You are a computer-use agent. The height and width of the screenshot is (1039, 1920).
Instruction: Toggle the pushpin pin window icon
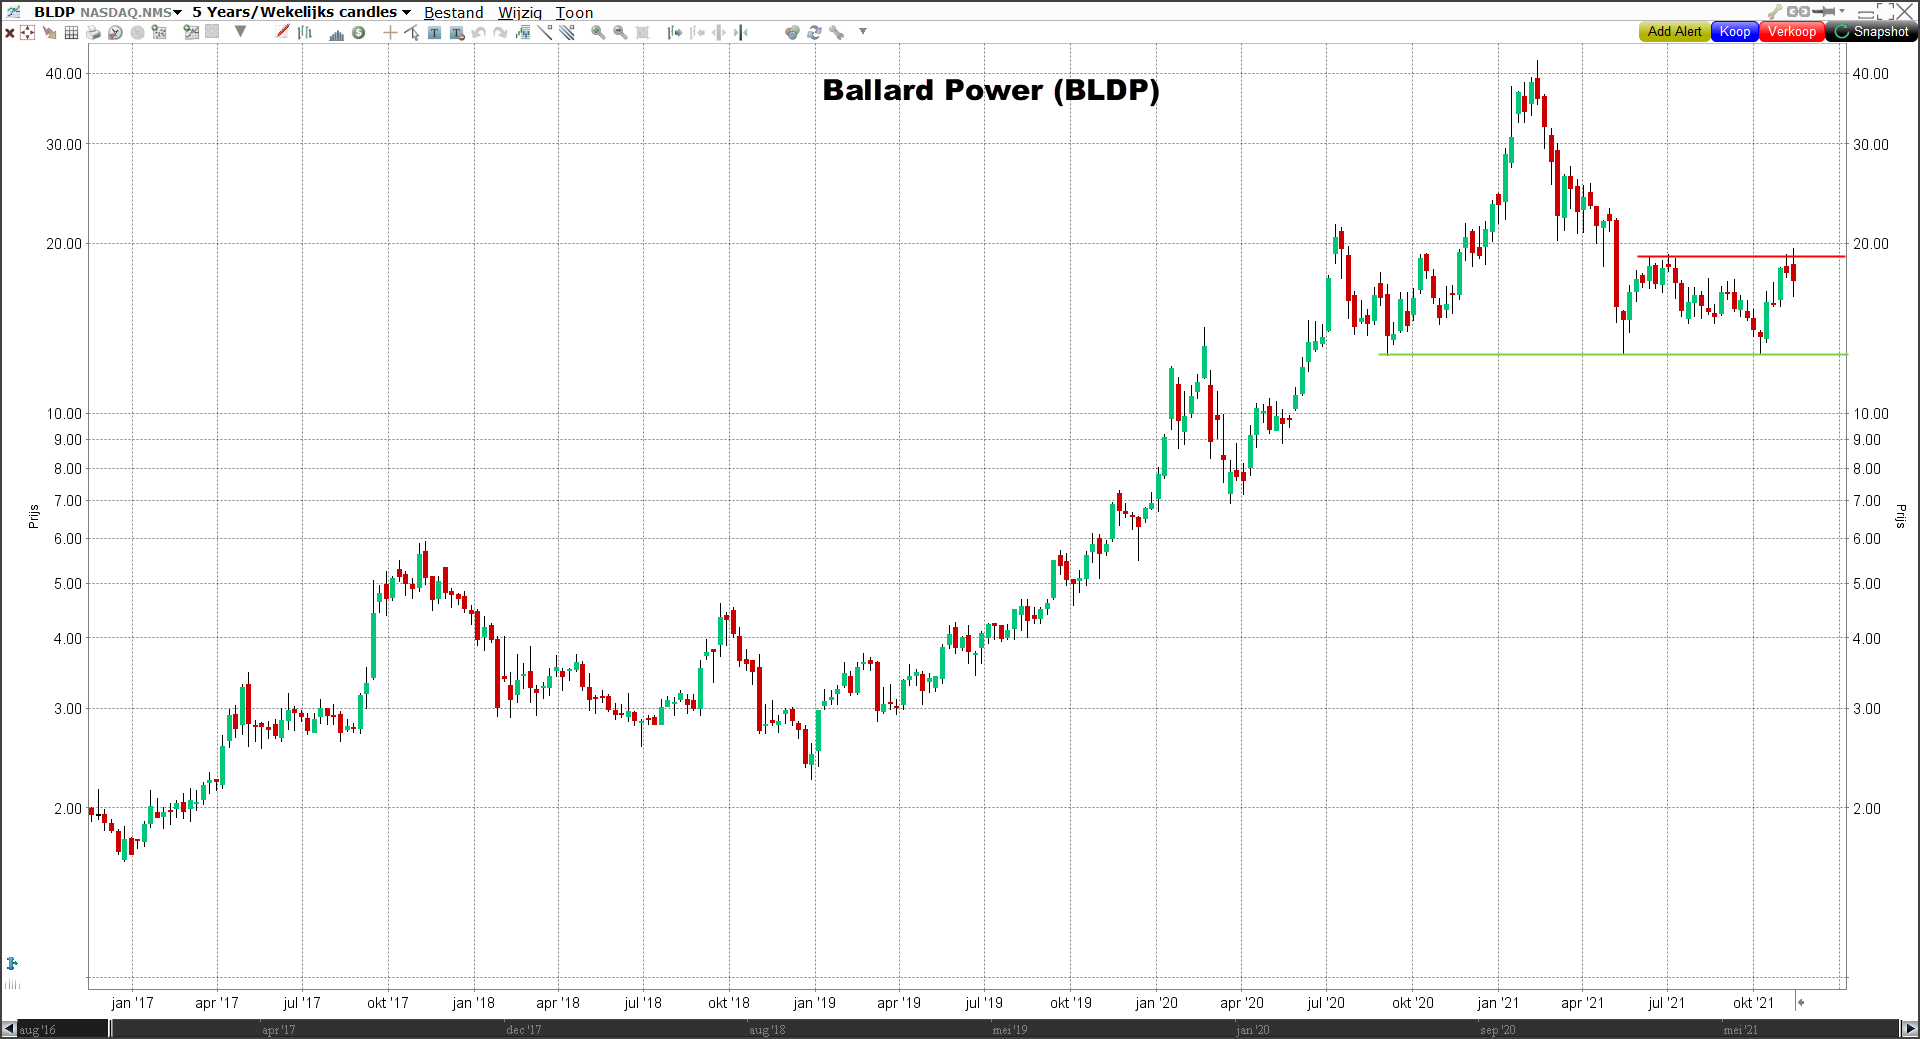pyautogui.click(x=1824, y=11)
